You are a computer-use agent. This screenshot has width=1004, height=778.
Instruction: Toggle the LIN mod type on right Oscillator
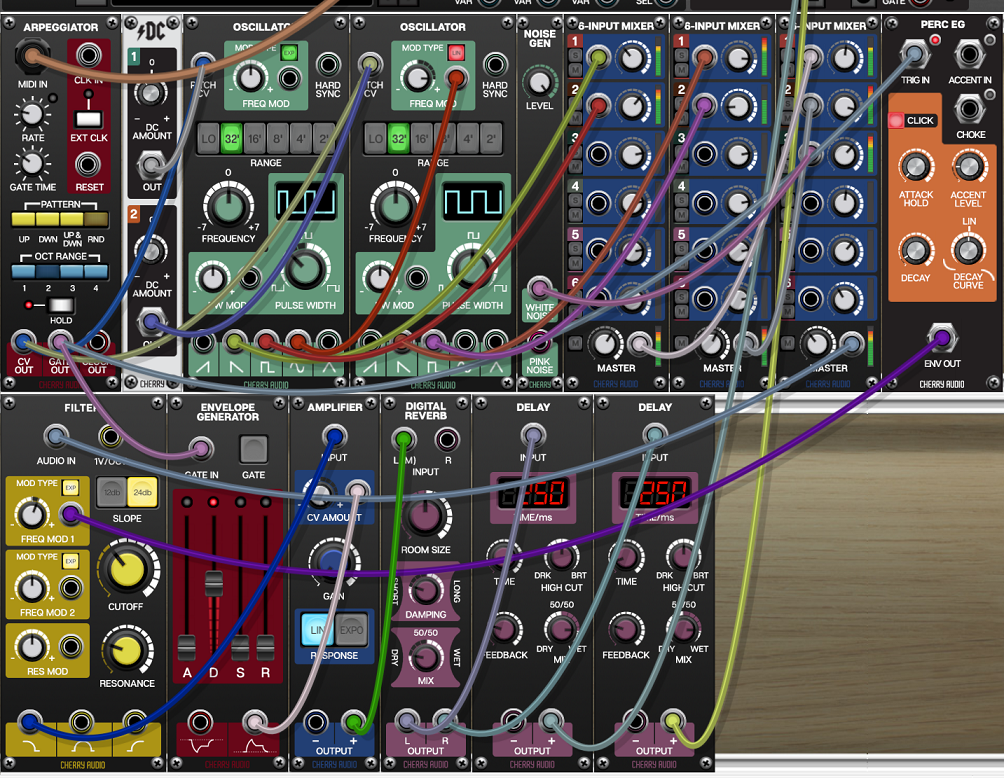tap(457, 53)
